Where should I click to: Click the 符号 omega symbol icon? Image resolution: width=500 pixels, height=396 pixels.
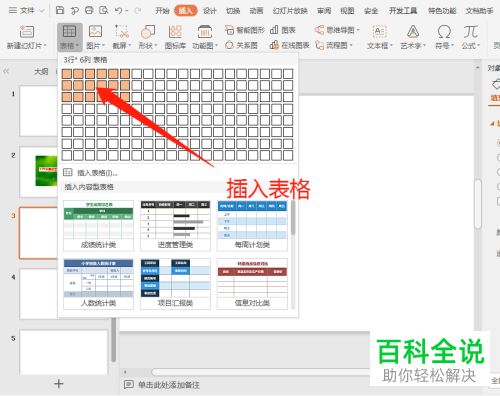click(444, 32)
